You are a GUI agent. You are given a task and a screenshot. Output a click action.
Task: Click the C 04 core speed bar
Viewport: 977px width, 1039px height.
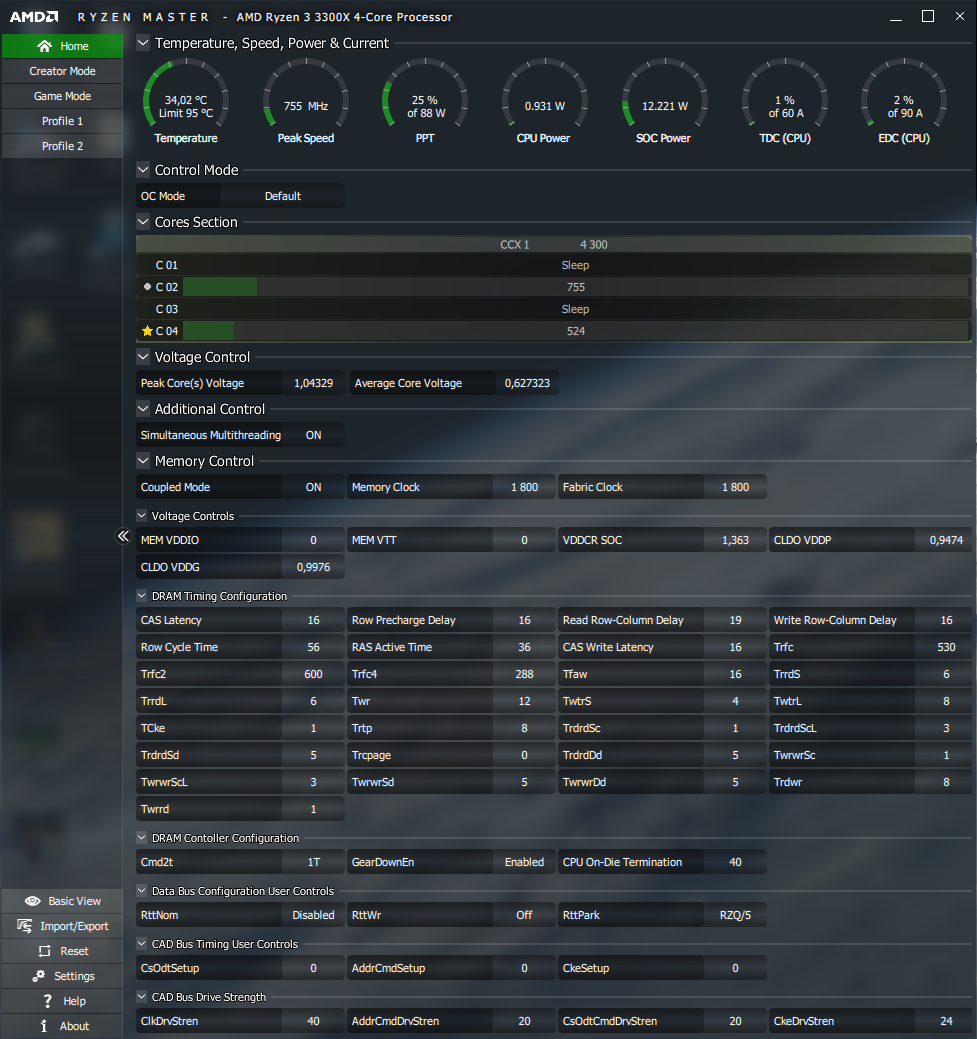tap(575, 331)
